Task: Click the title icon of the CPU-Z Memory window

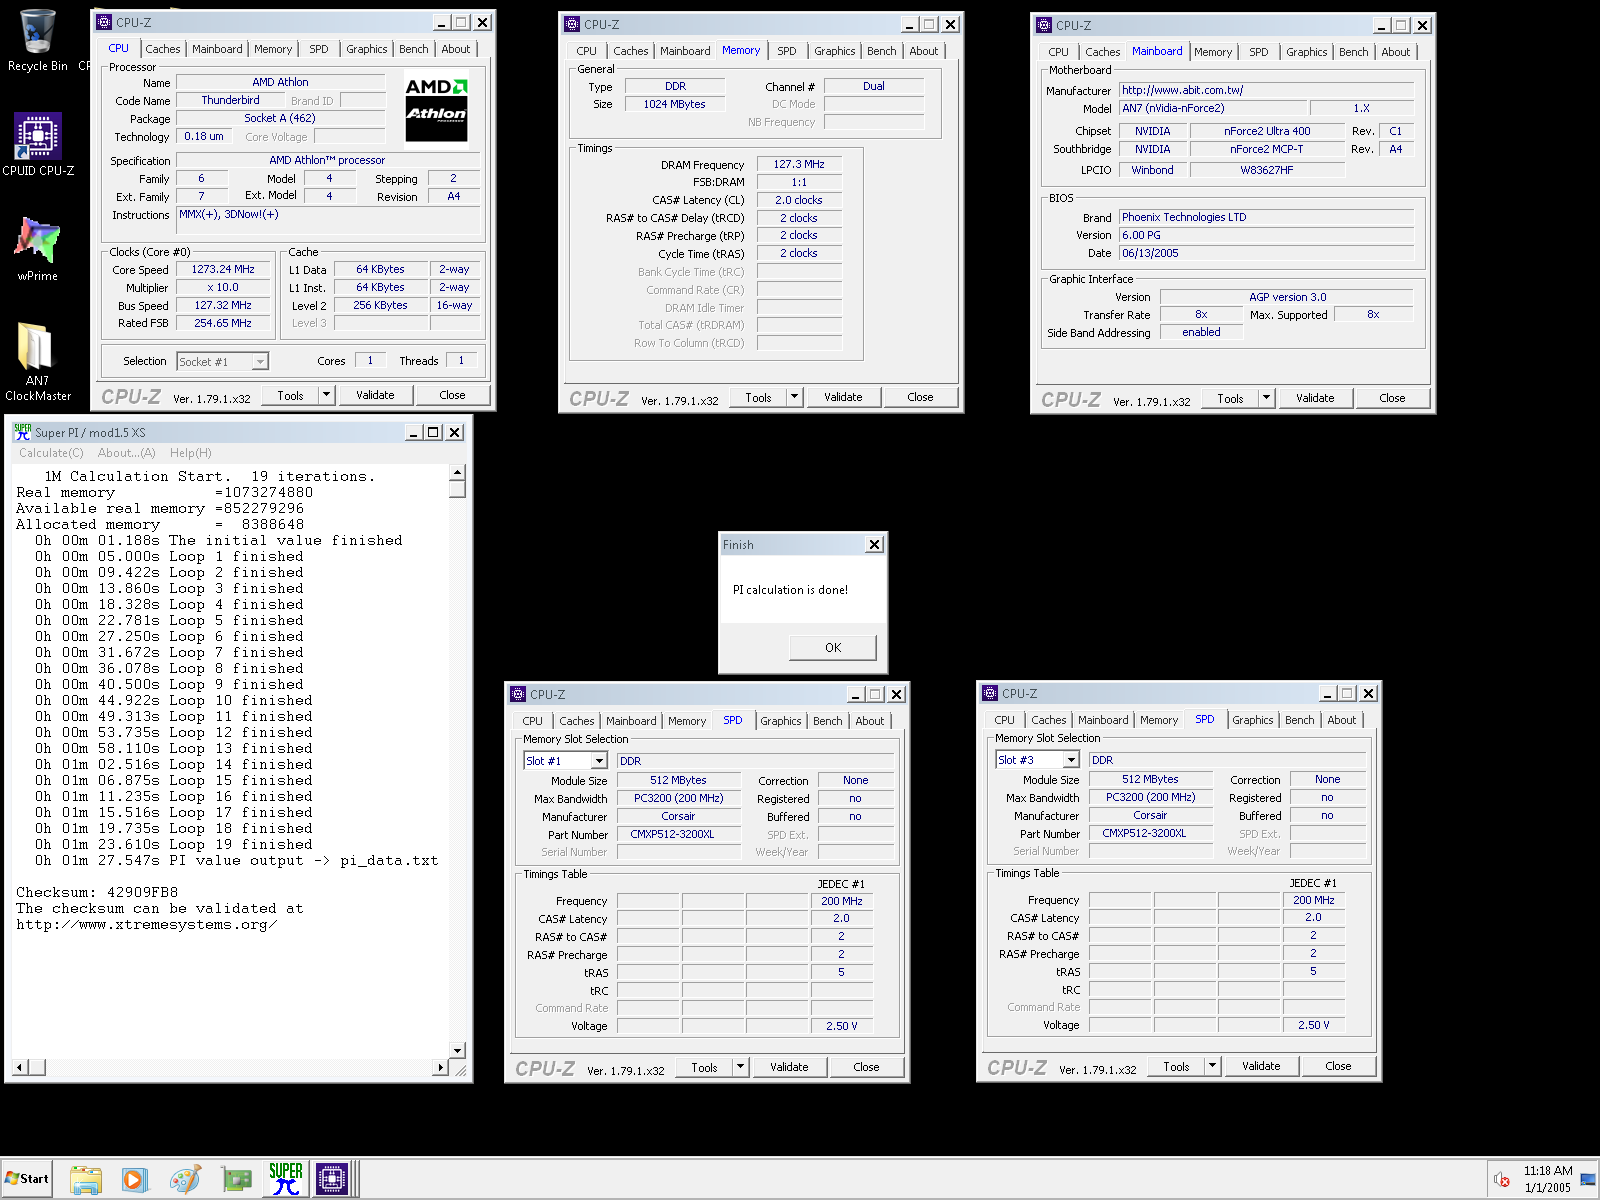Action: pos(572,24)
